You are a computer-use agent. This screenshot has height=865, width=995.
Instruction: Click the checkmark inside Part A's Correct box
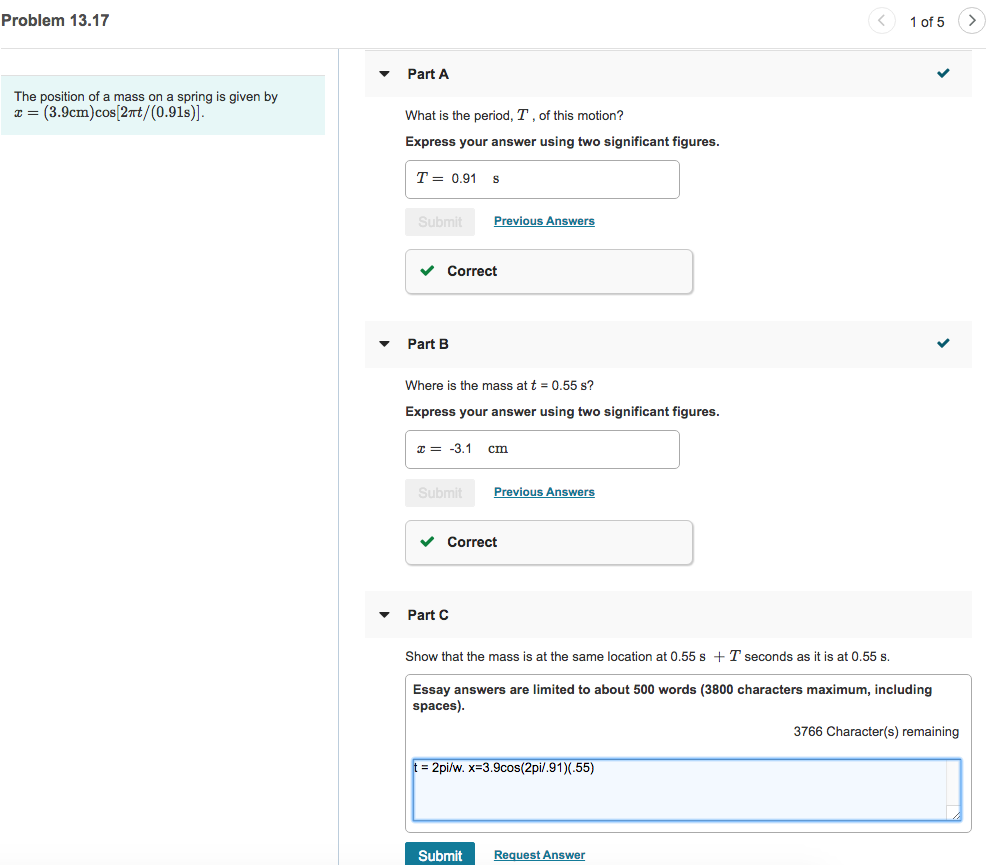pyautogui.click(x=428, y=271)
